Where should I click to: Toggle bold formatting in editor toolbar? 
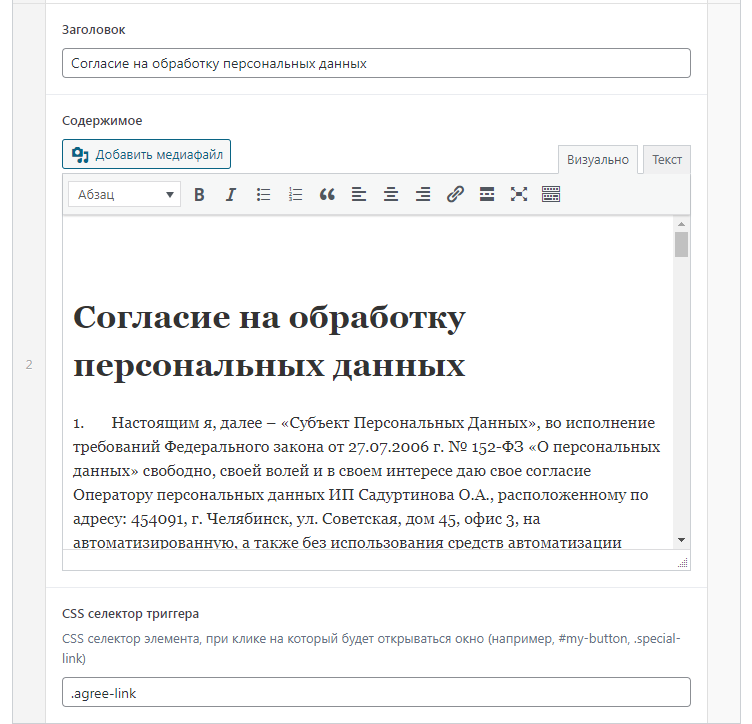coord(199,195)
